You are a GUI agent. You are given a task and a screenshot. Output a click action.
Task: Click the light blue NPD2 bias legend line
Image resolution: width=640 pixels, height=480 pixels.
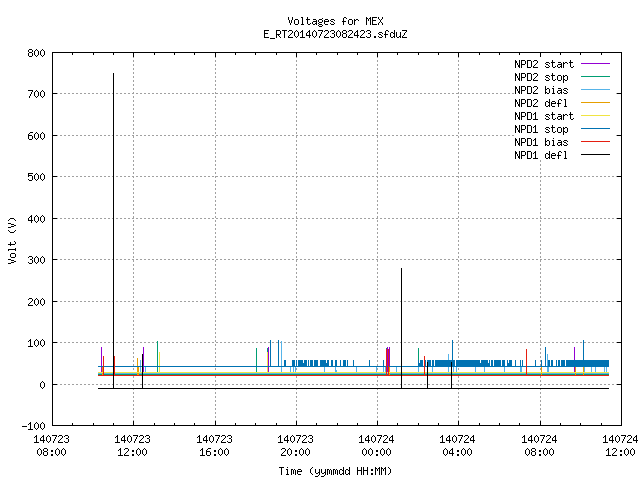(595, 90)
